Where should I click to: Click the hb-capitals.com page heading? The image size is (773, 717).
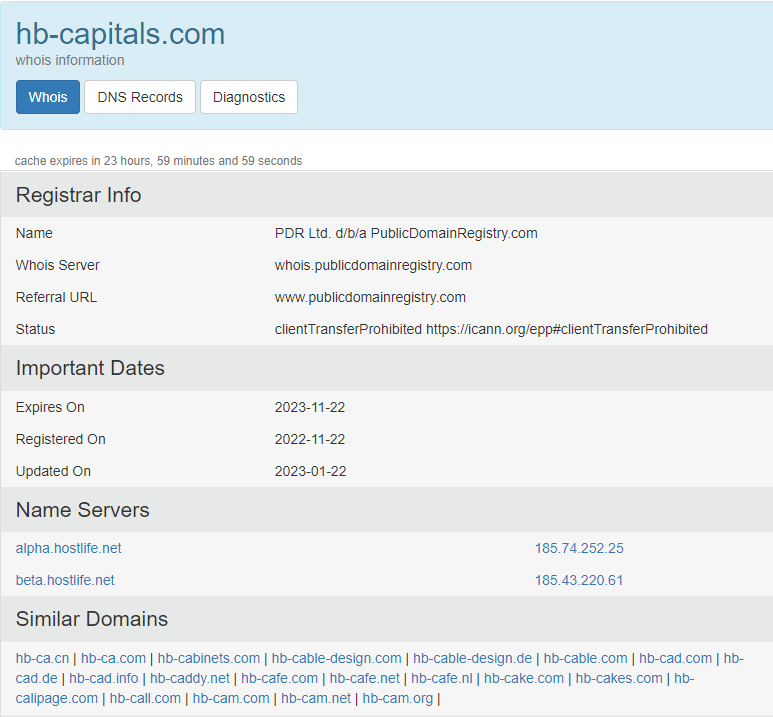coord(120,34)
